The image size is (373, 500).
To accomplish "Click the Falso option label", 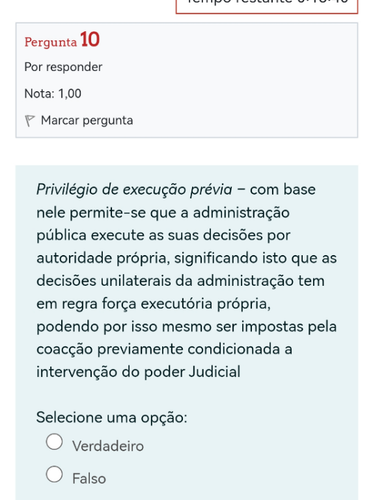I will (x=89, y=479).
